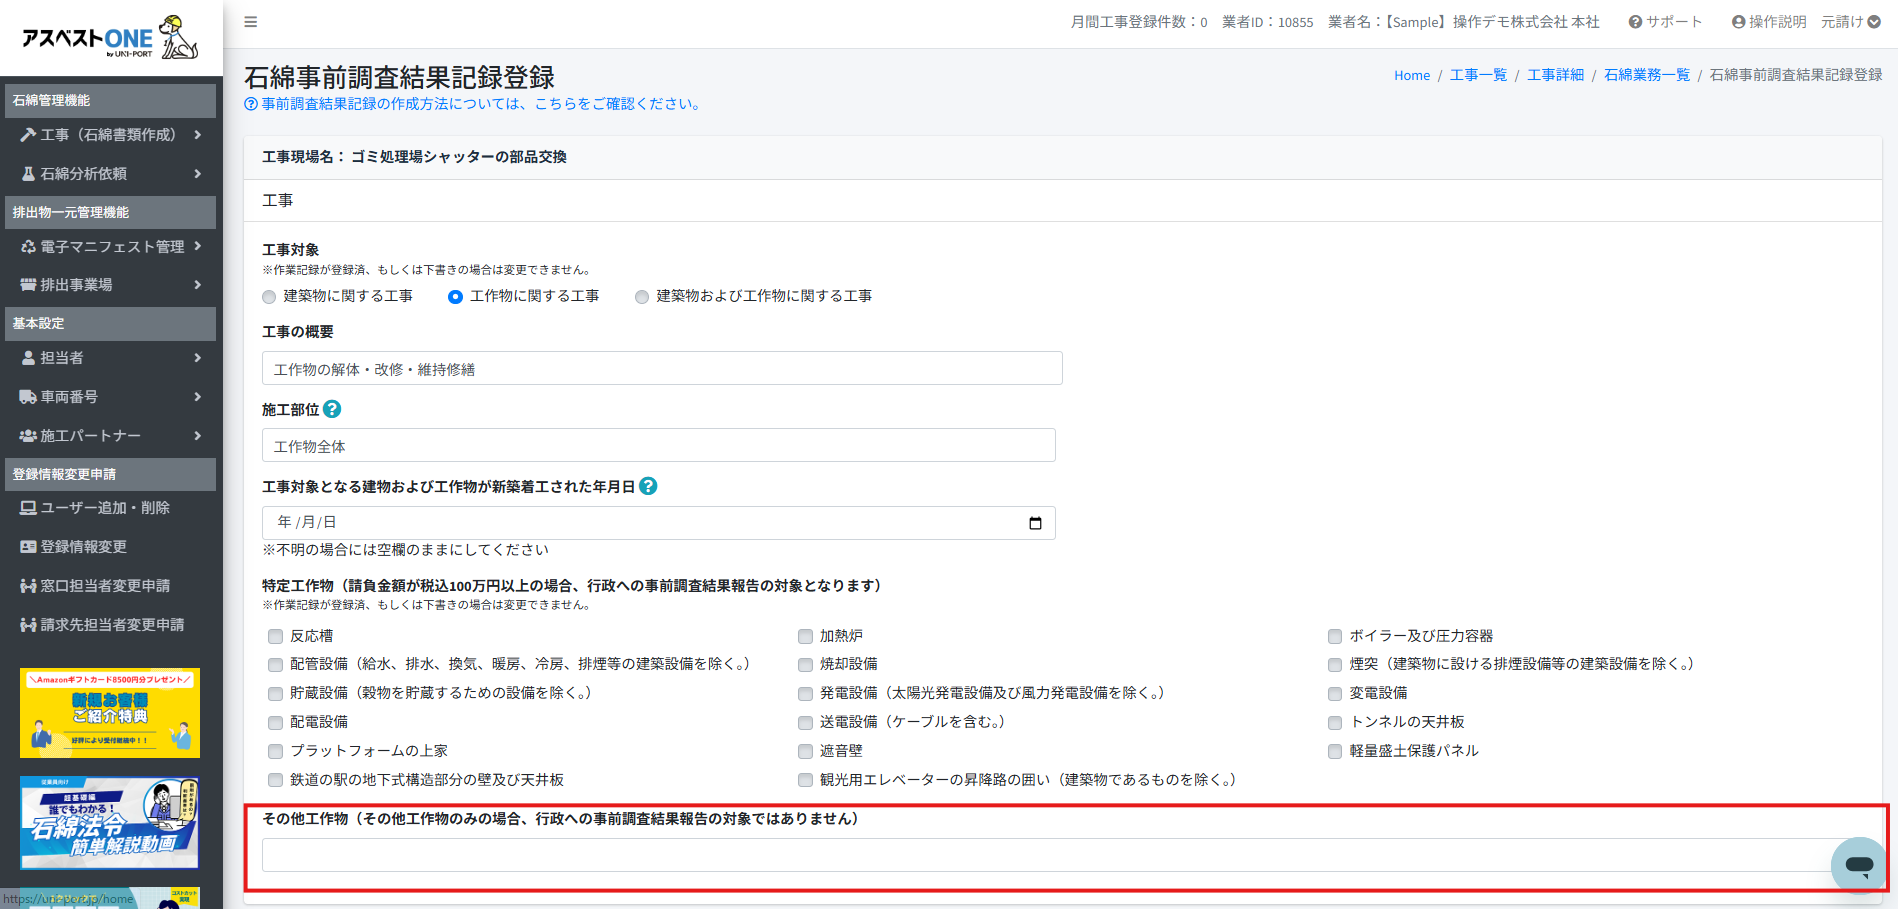Open the calendar picker icon in date field

point(1035,523)
